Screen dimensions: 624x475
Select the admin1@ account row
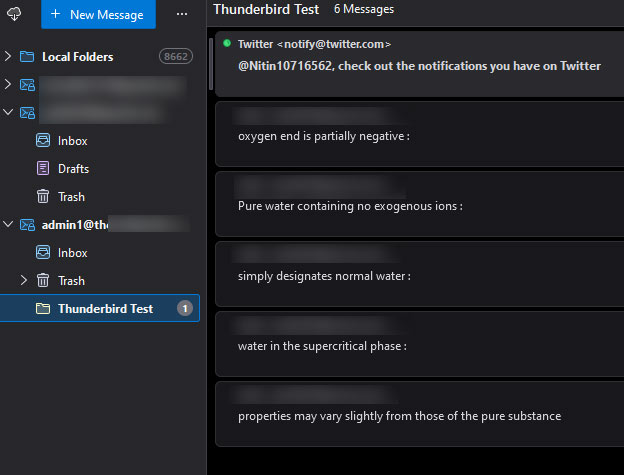click(x=99, y=225)
